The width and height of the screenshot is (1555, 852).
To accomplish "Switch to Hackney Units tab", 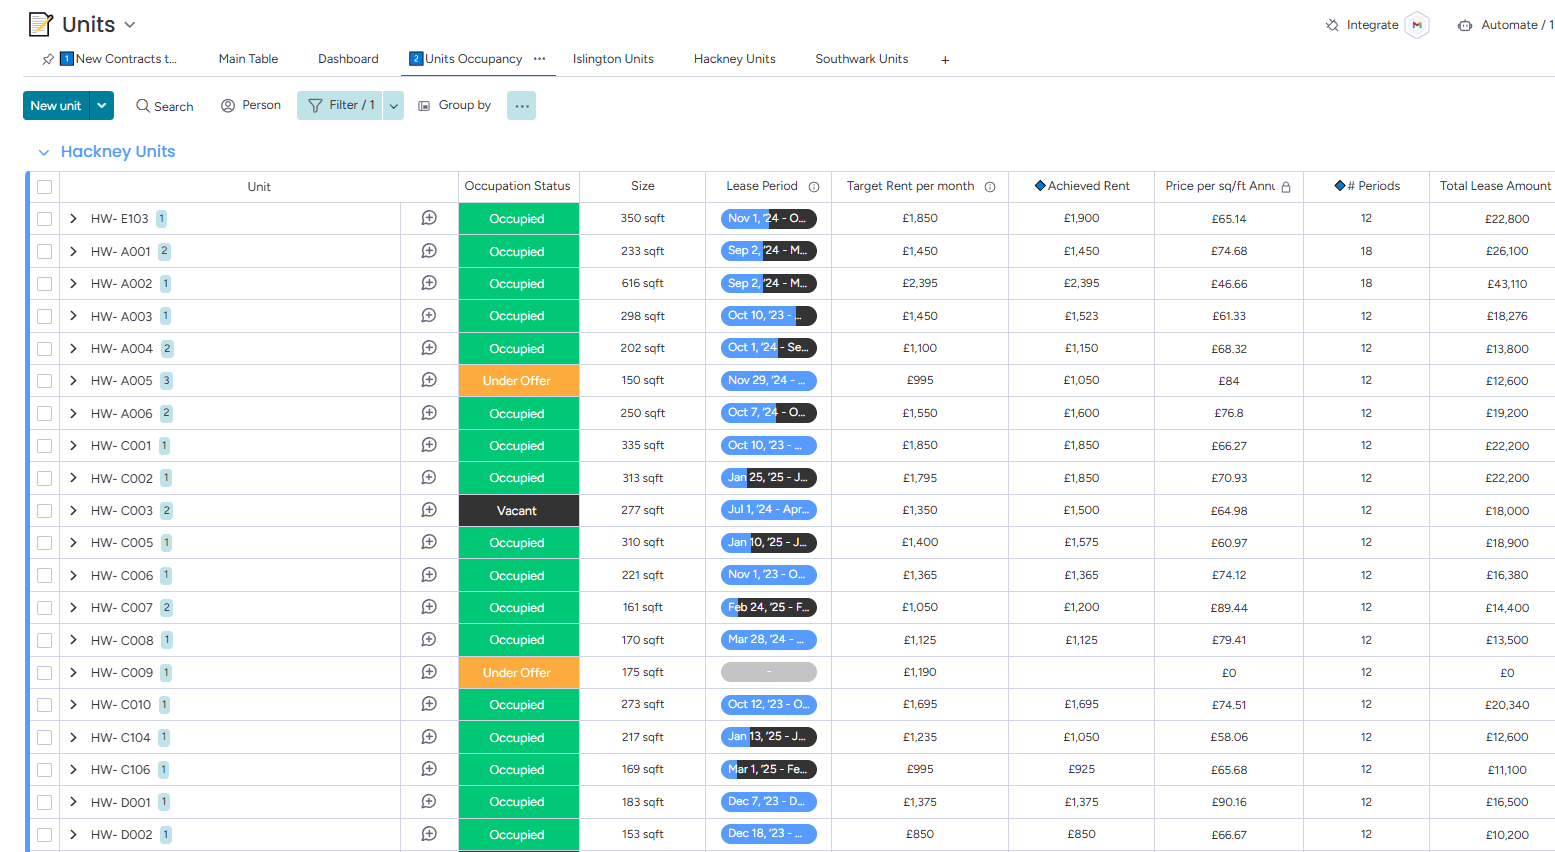I will 735,59.
